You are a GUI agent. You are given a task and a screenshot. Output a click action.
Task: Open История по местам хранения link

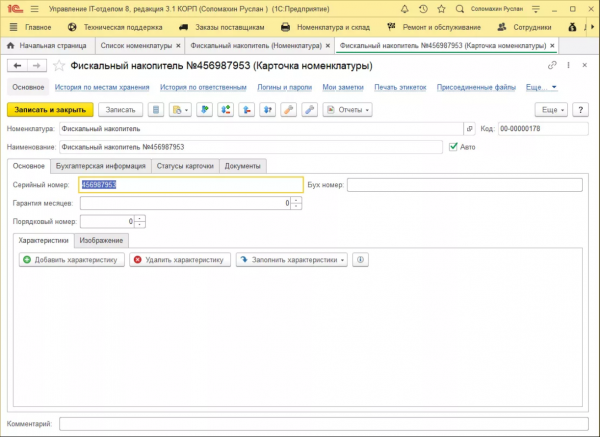click(102, 87)
